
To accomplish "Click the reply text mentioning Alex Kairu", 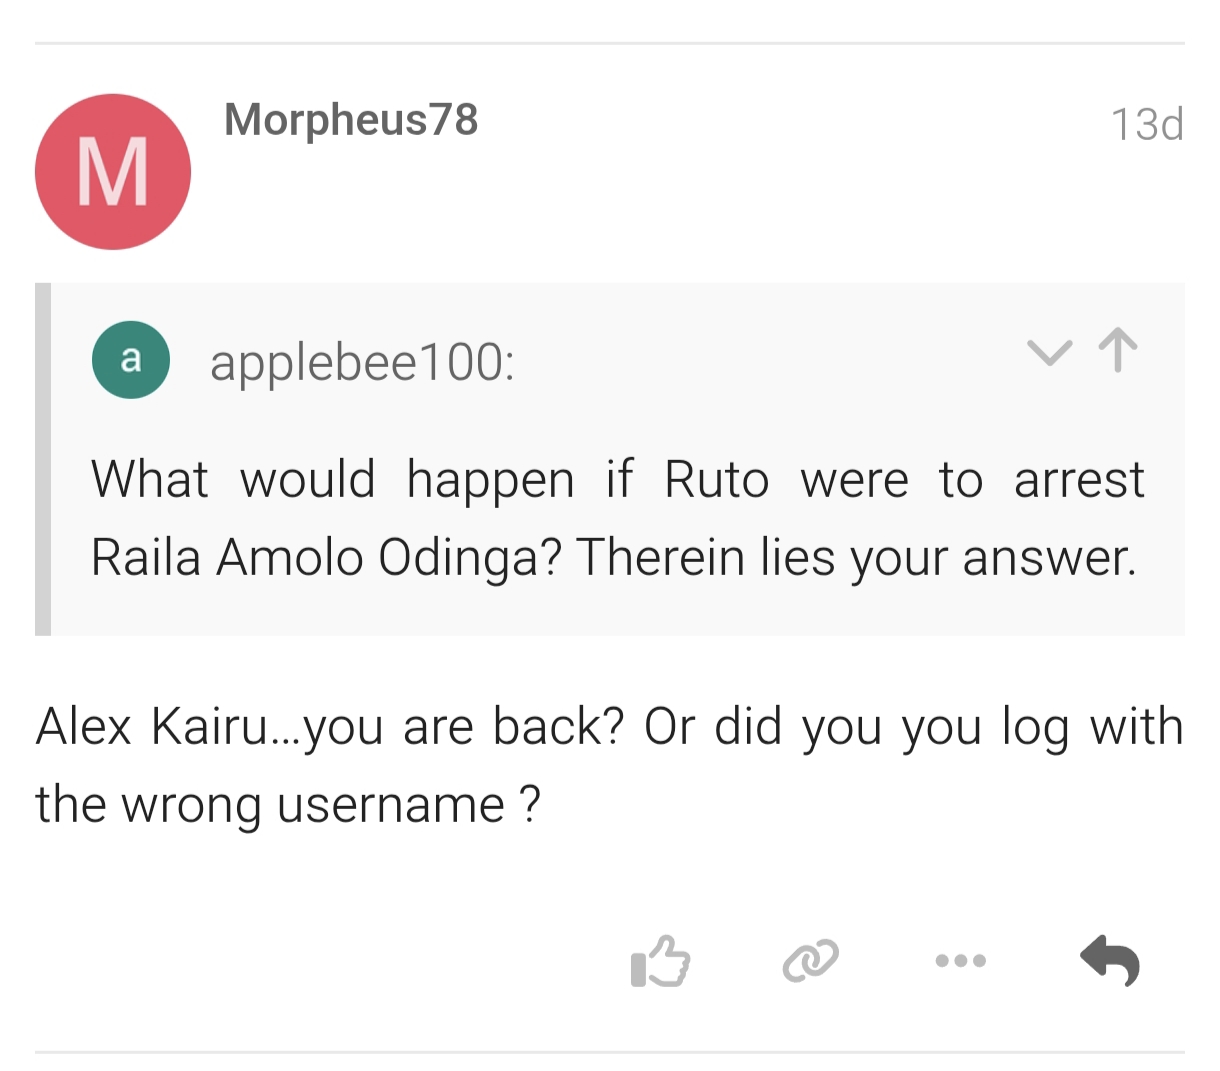I will click(608, 765).
